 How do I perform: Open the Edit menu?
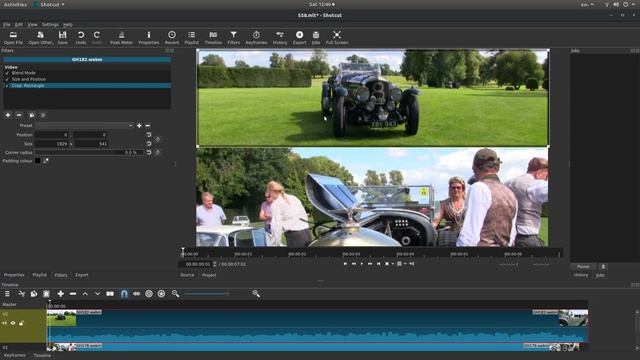[x=19, y=24]
